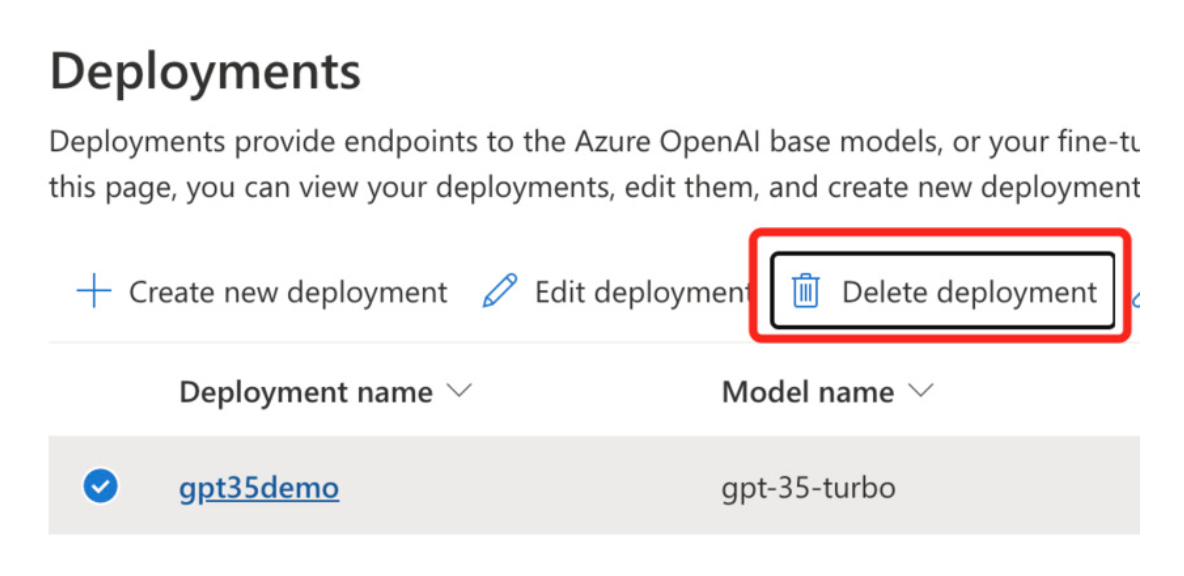The width and height of the screenshot is (1184, 576).
Task: Expand the Deployment name column chevron
Action: (x=458, y=392)
